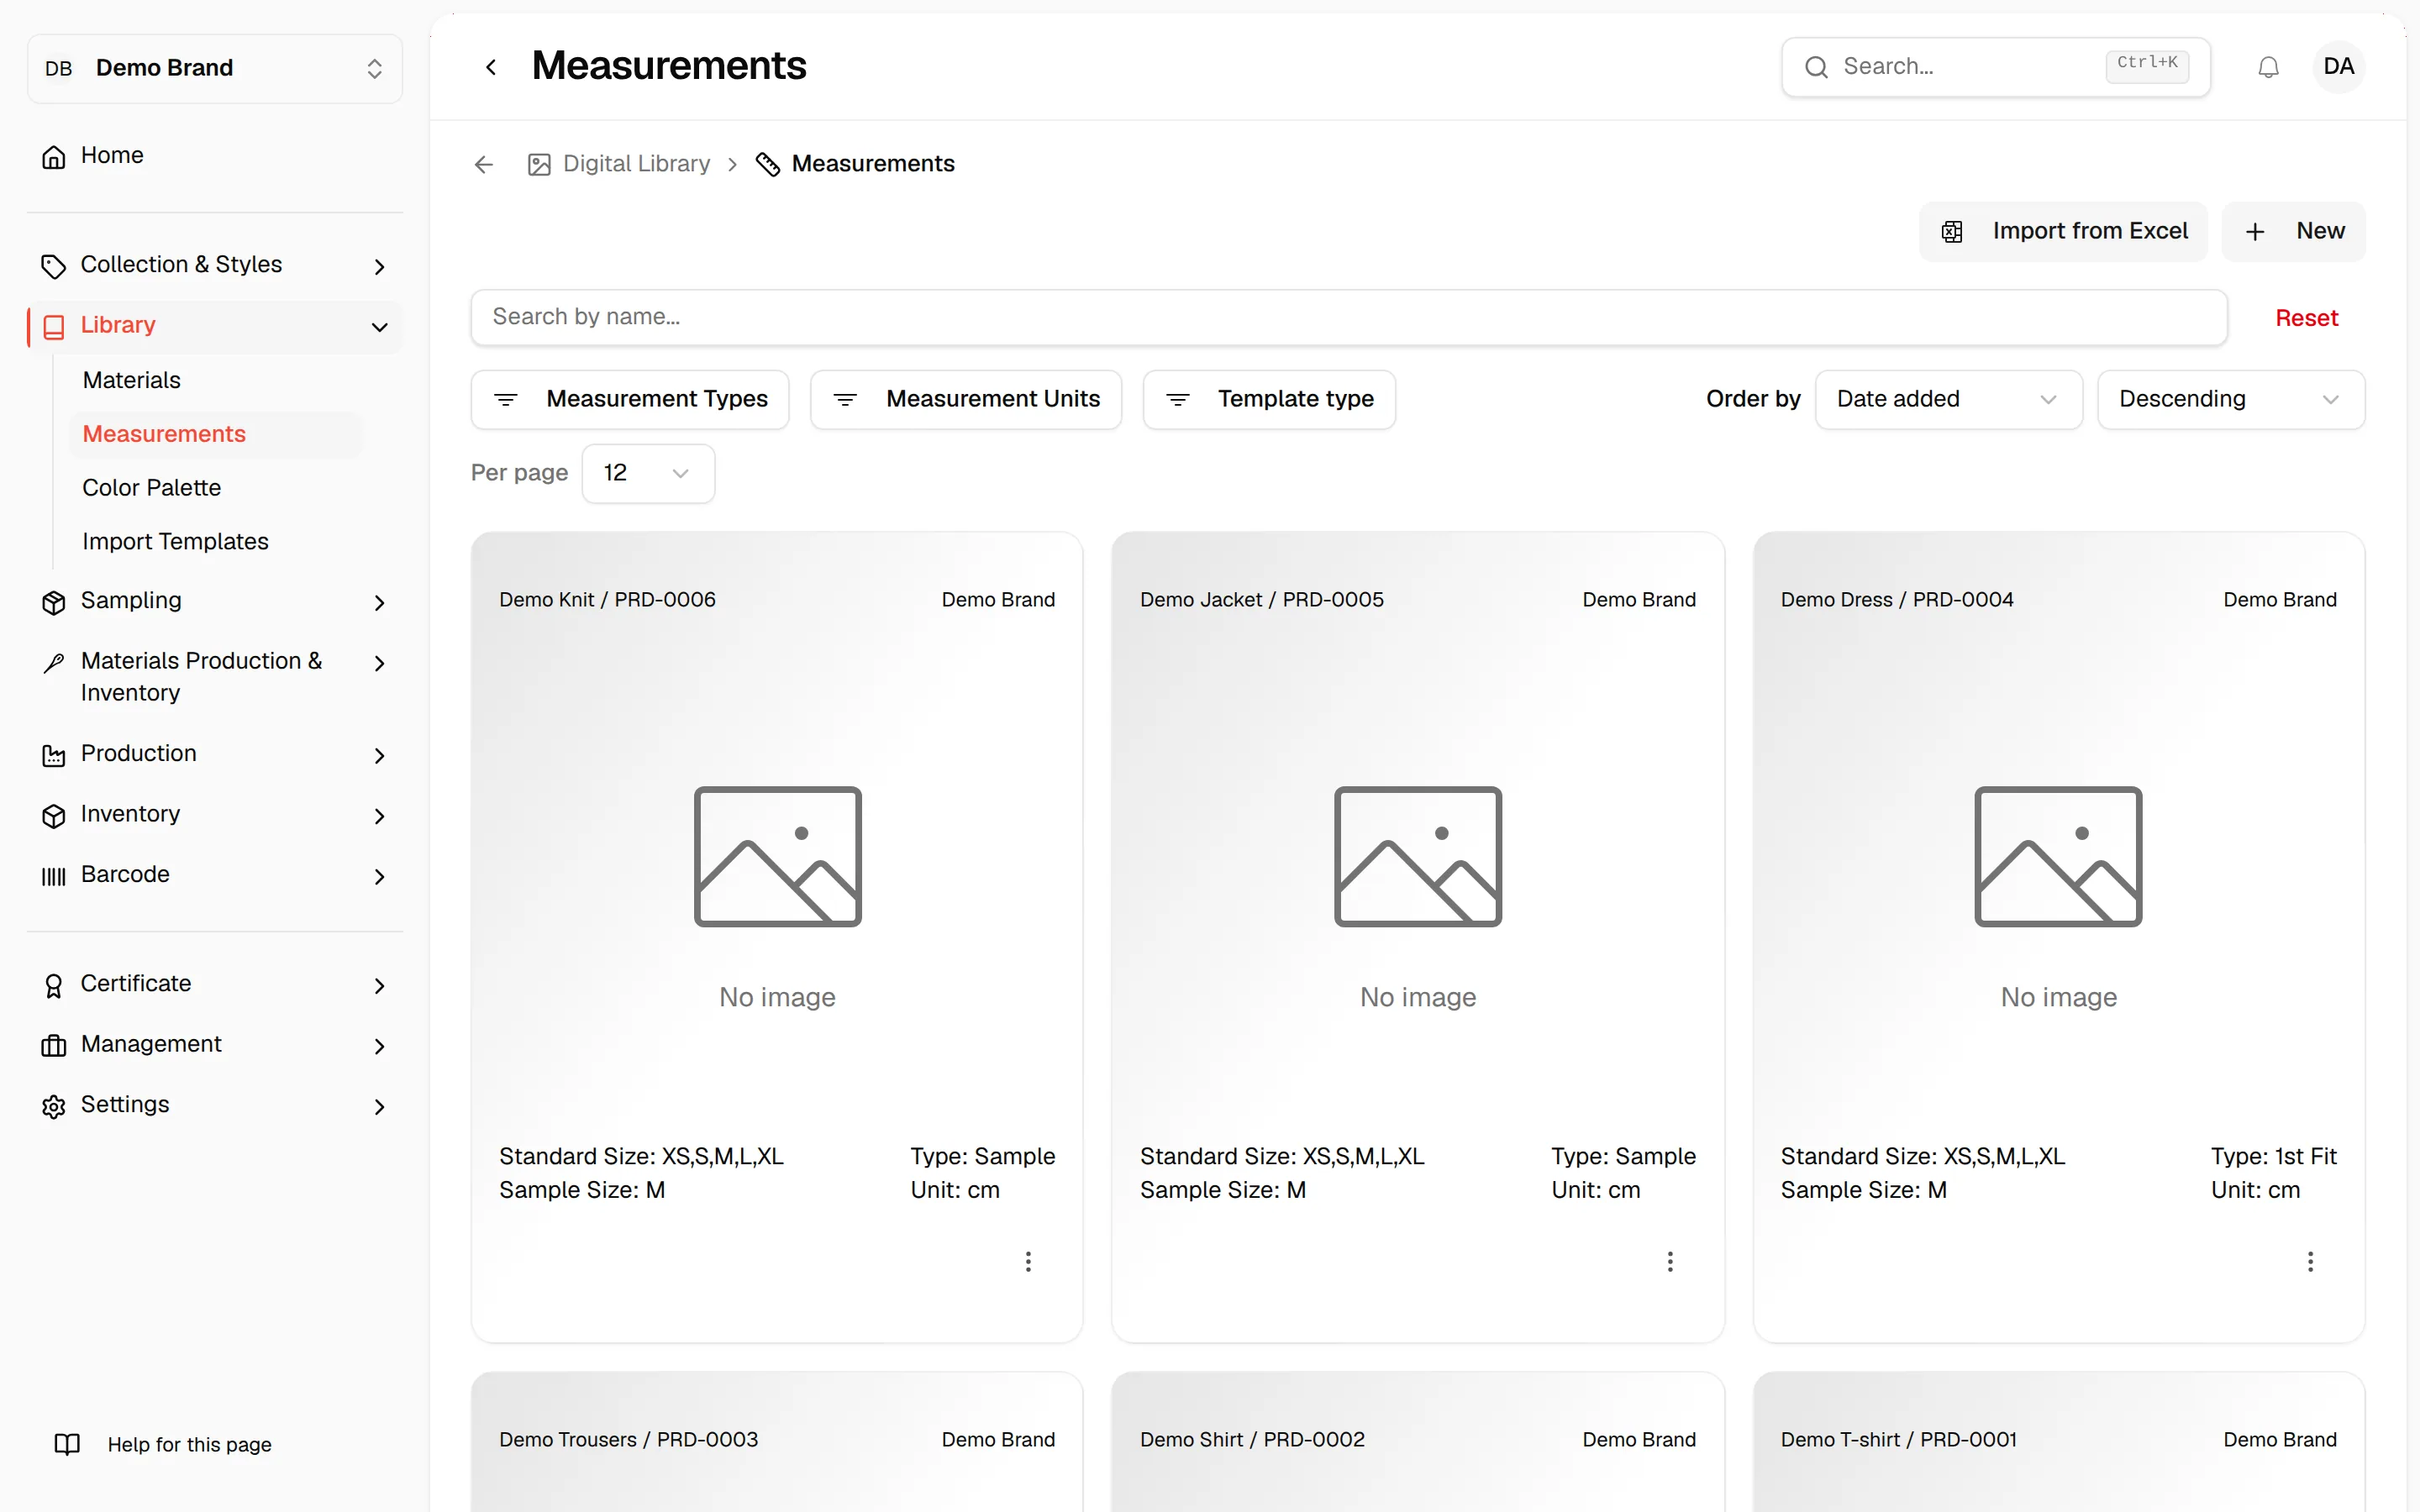The image size is (2420, 1512).
Task: Click the Reset filters link
Action: pyautogui.click(x=2306, y=318)
